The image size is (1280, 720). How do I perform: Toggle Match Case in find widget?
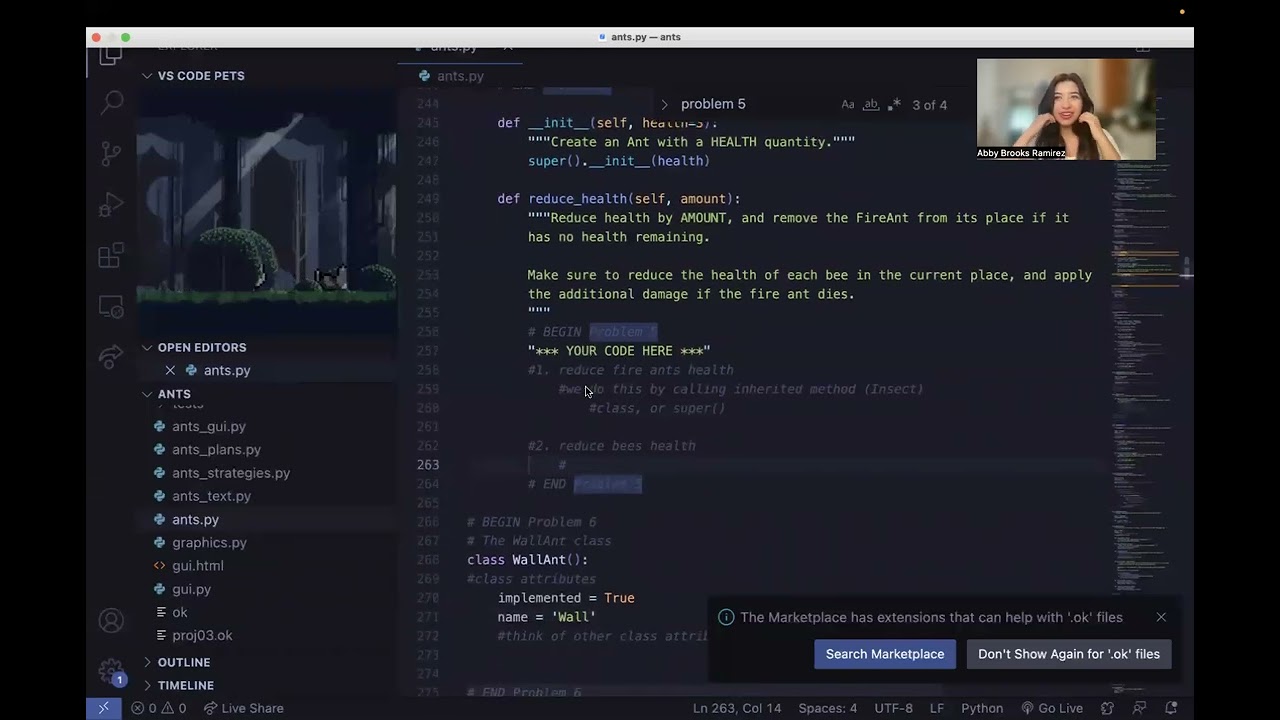pos(847,104)
